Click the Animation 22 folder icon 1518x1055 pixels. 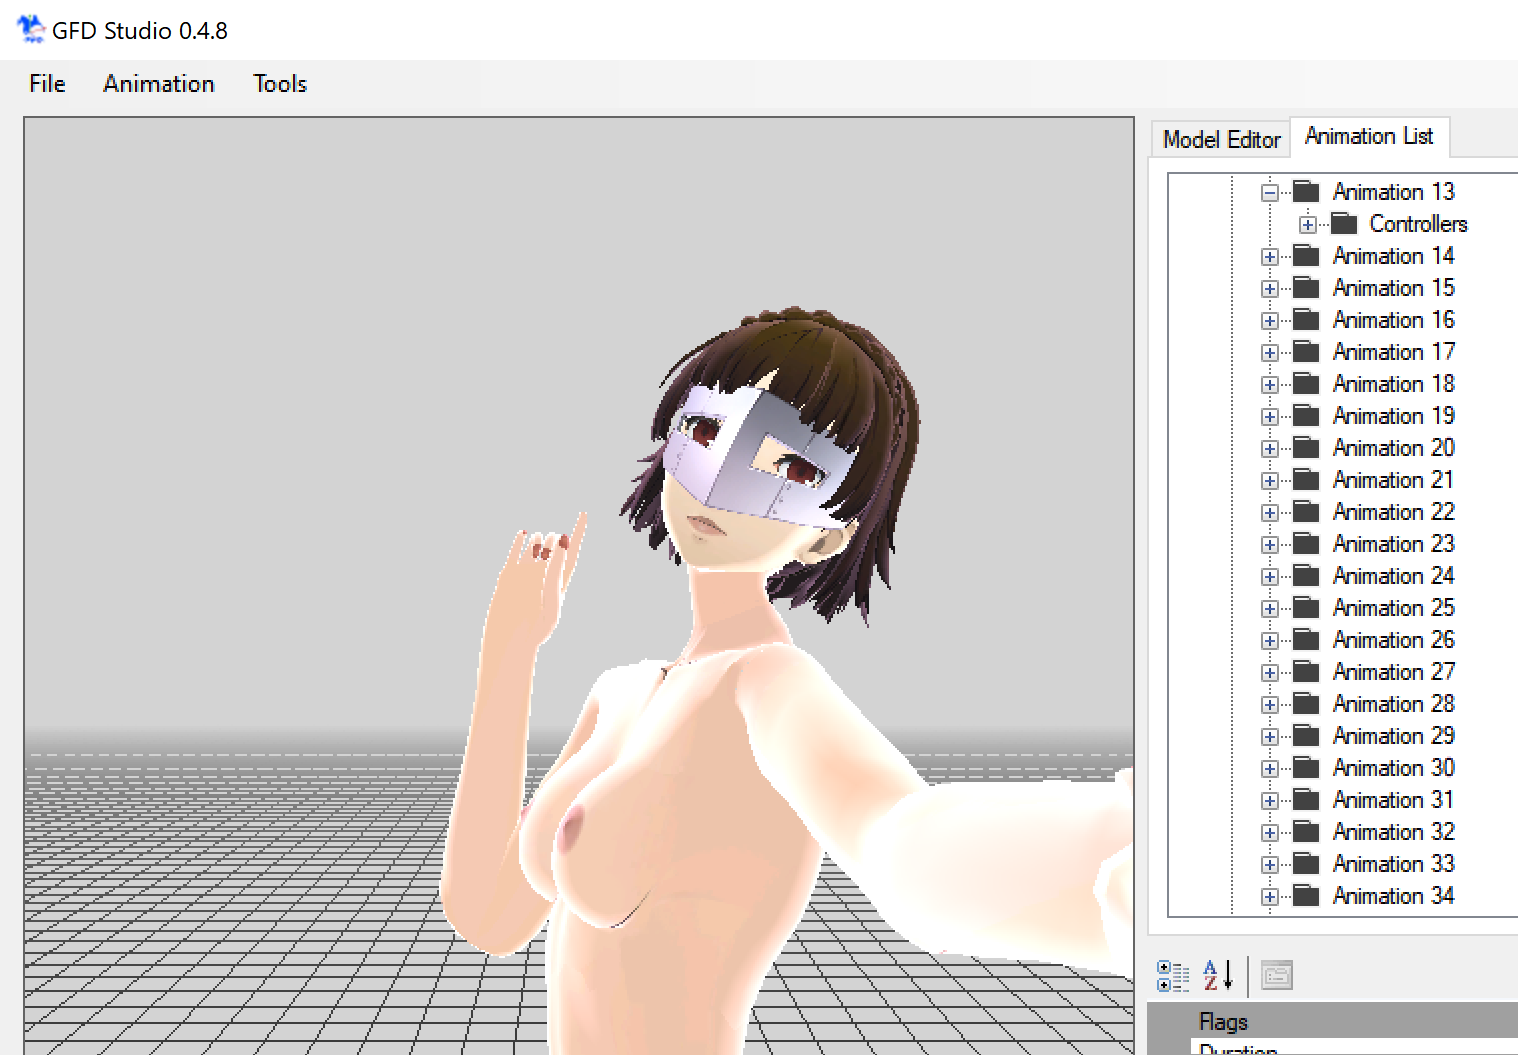(1306, 511)
